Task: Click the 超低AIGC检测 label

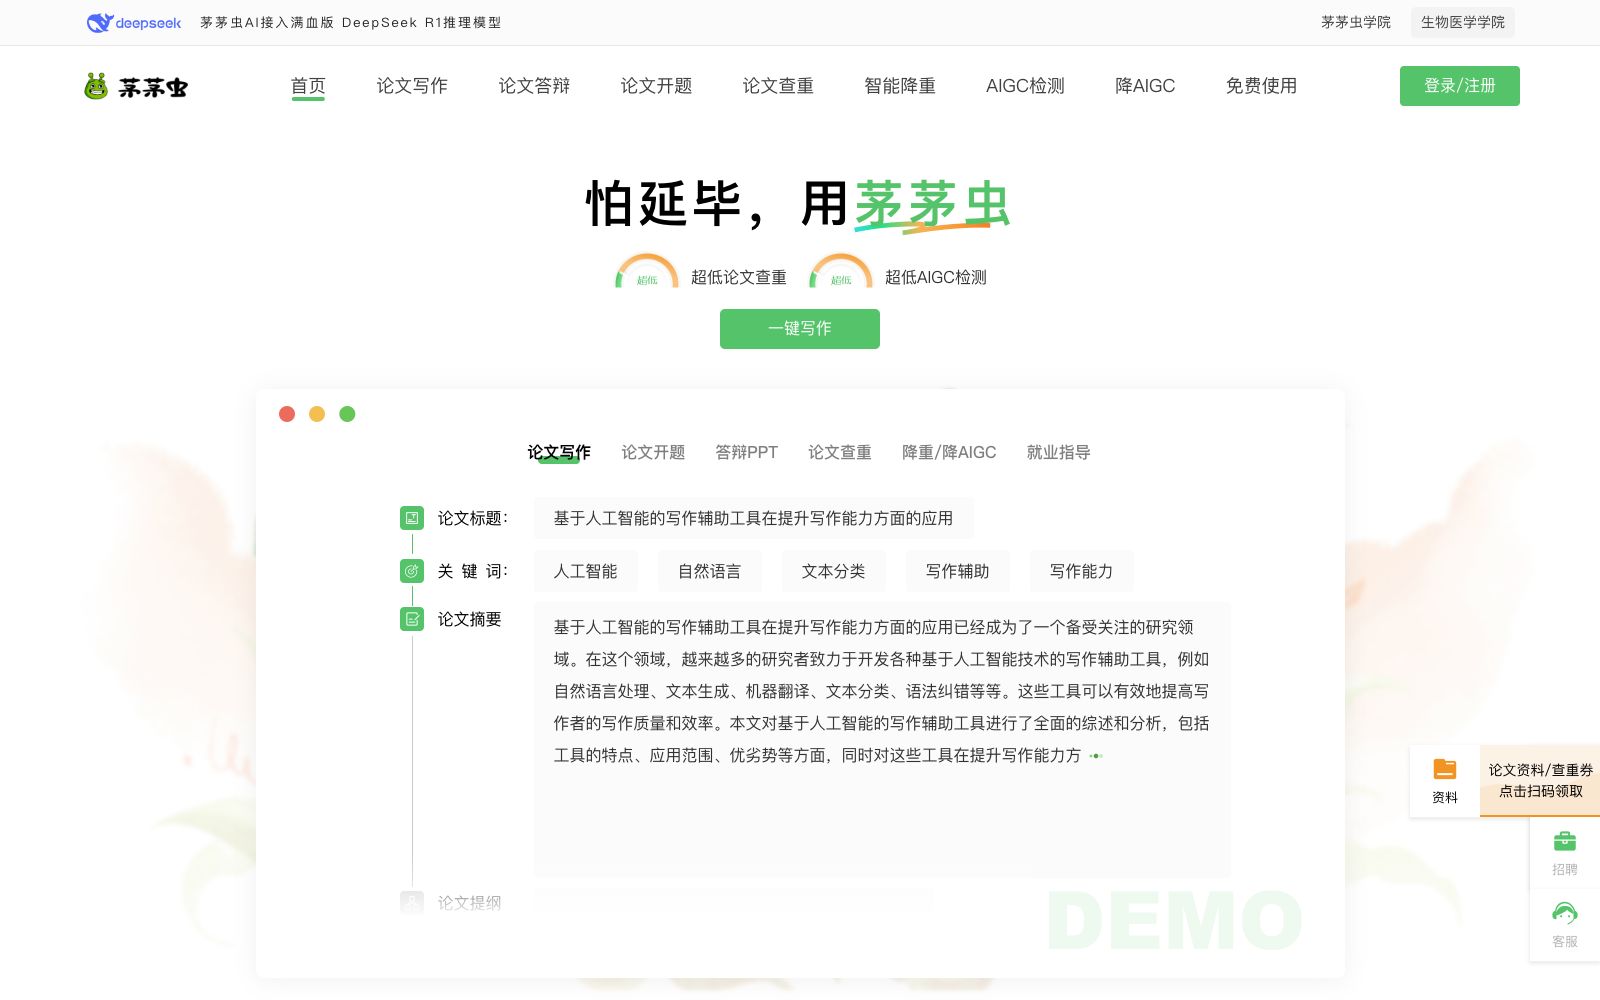Action: pyautogui.click(x=936, y=277)
